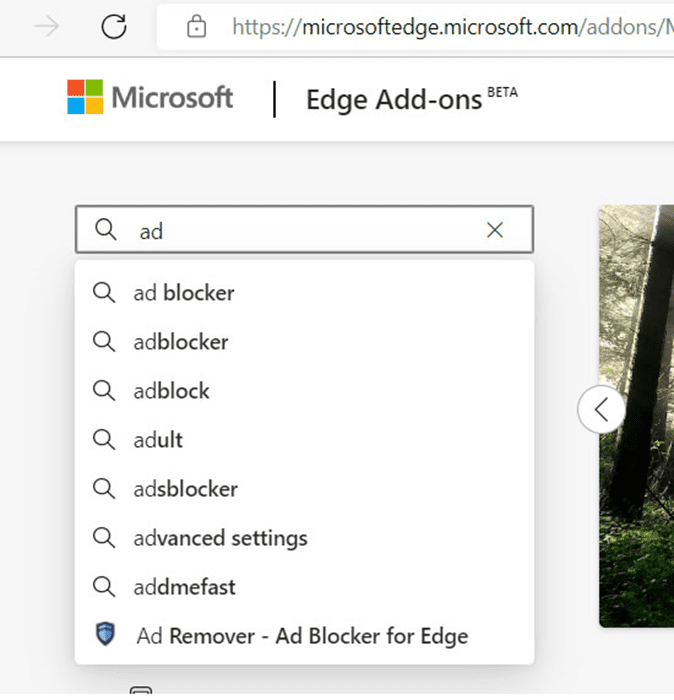Click the magnifier icon inside the search box
The image size is (674, 700).
pos(105,231)
